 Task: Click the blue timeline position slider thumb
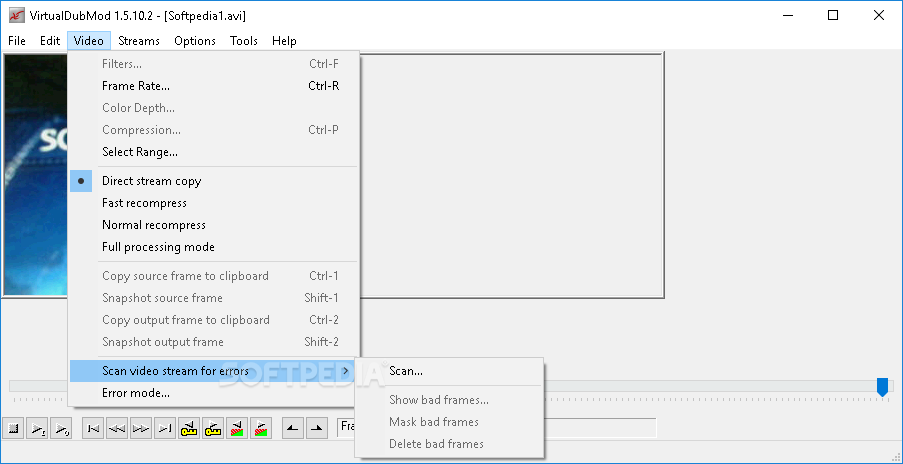point(882,386)
